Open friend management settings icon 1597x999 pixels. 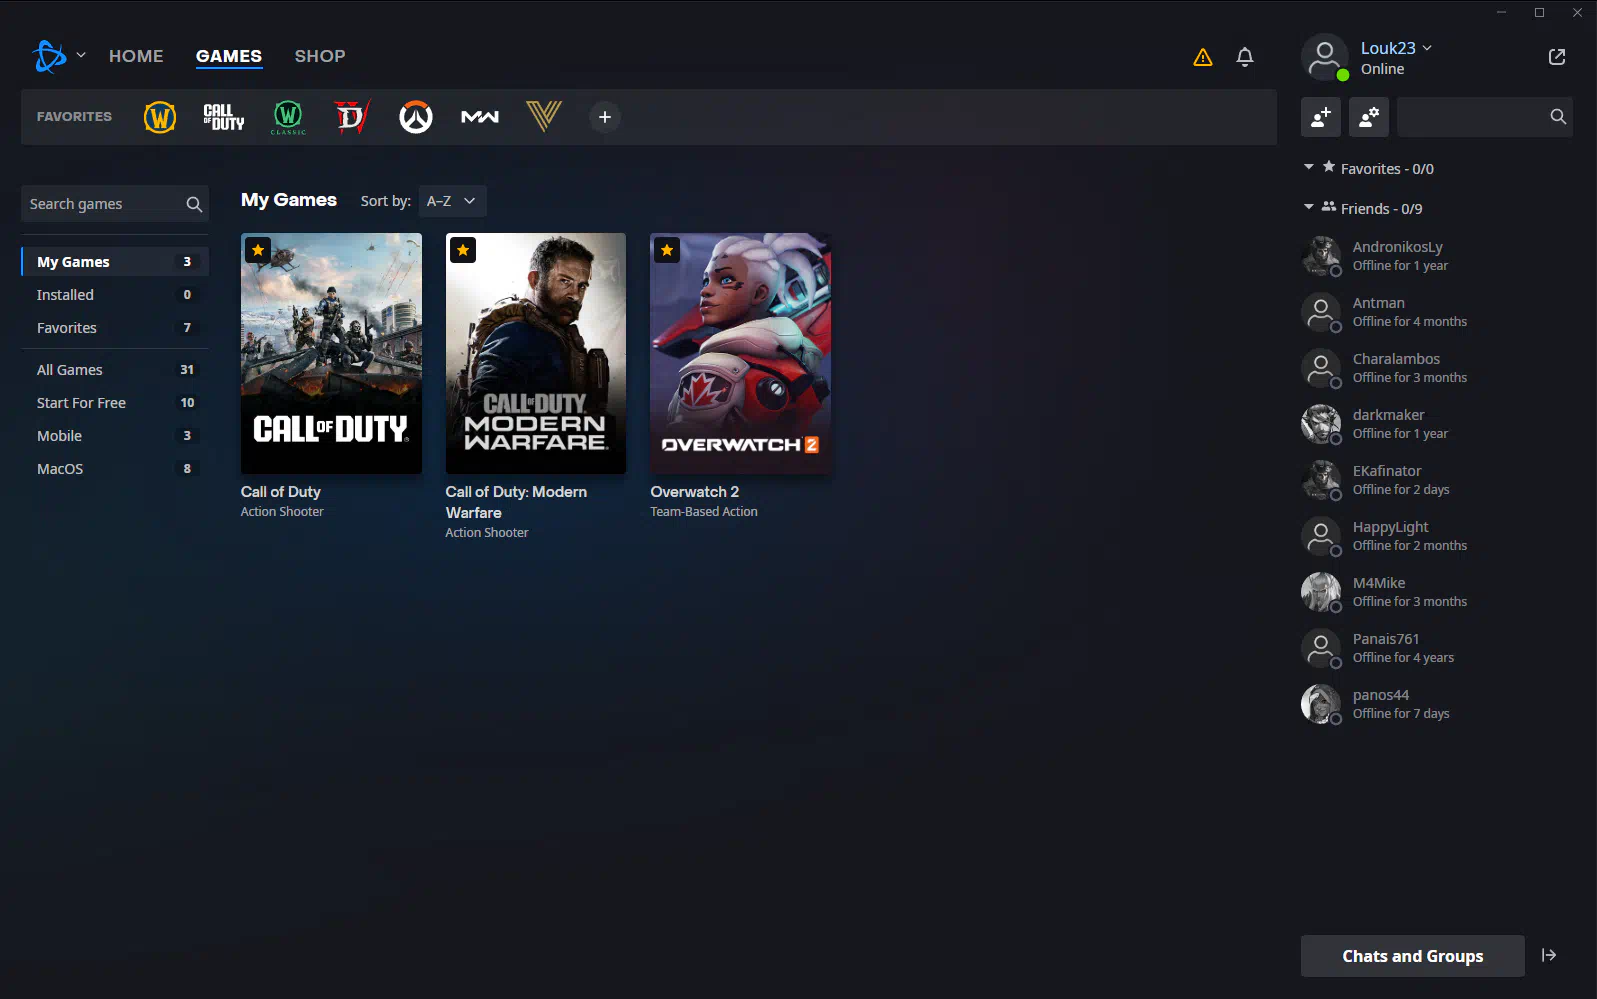1369,117
